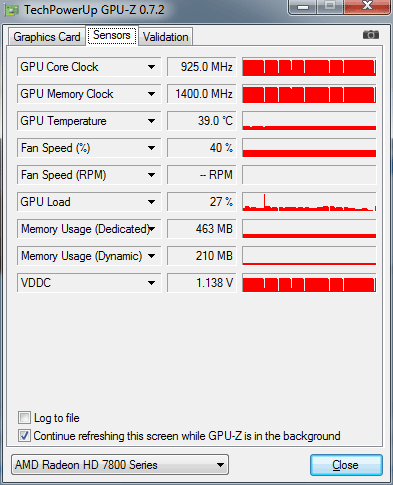Click the Close button

346,465
